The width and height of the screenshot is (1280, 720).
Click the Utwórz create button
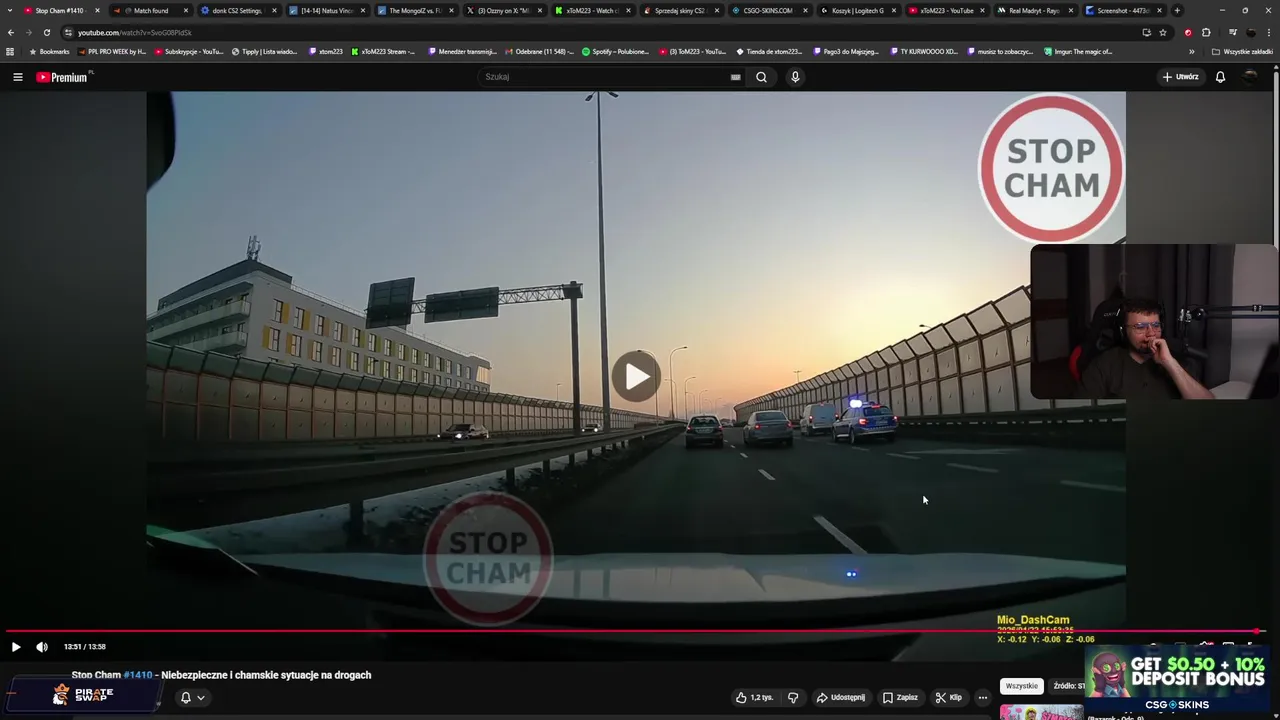1180,77
